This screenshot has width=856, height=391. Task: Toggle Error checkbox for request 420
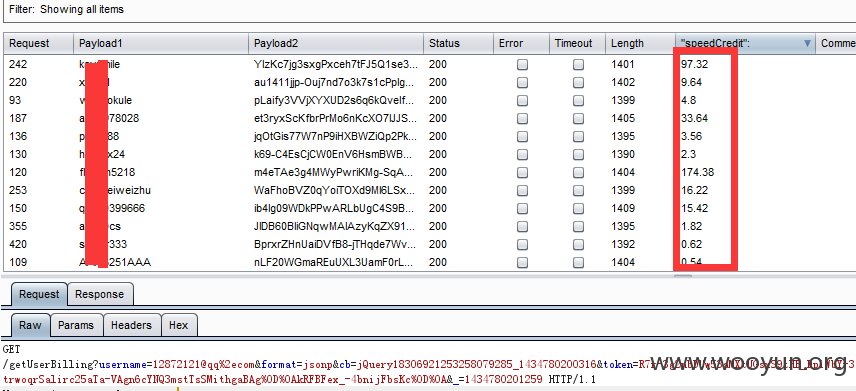pyautogui.click(x=522, y=245)
